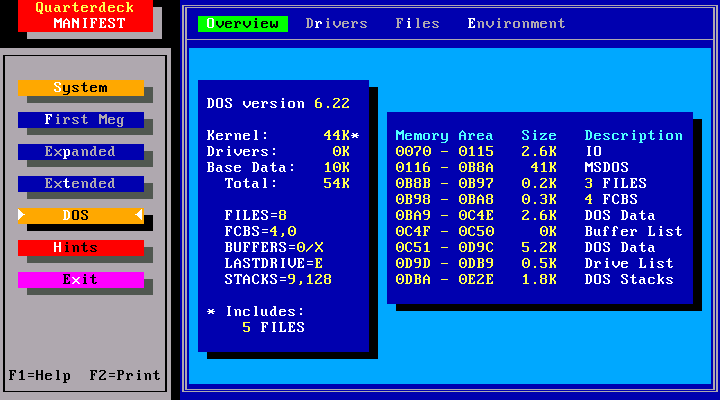The width and height of the screenshot is (720, 400).
Task: Click the DOS Stacks description entry
Action: pyautogui.click(x=629, y=280)
